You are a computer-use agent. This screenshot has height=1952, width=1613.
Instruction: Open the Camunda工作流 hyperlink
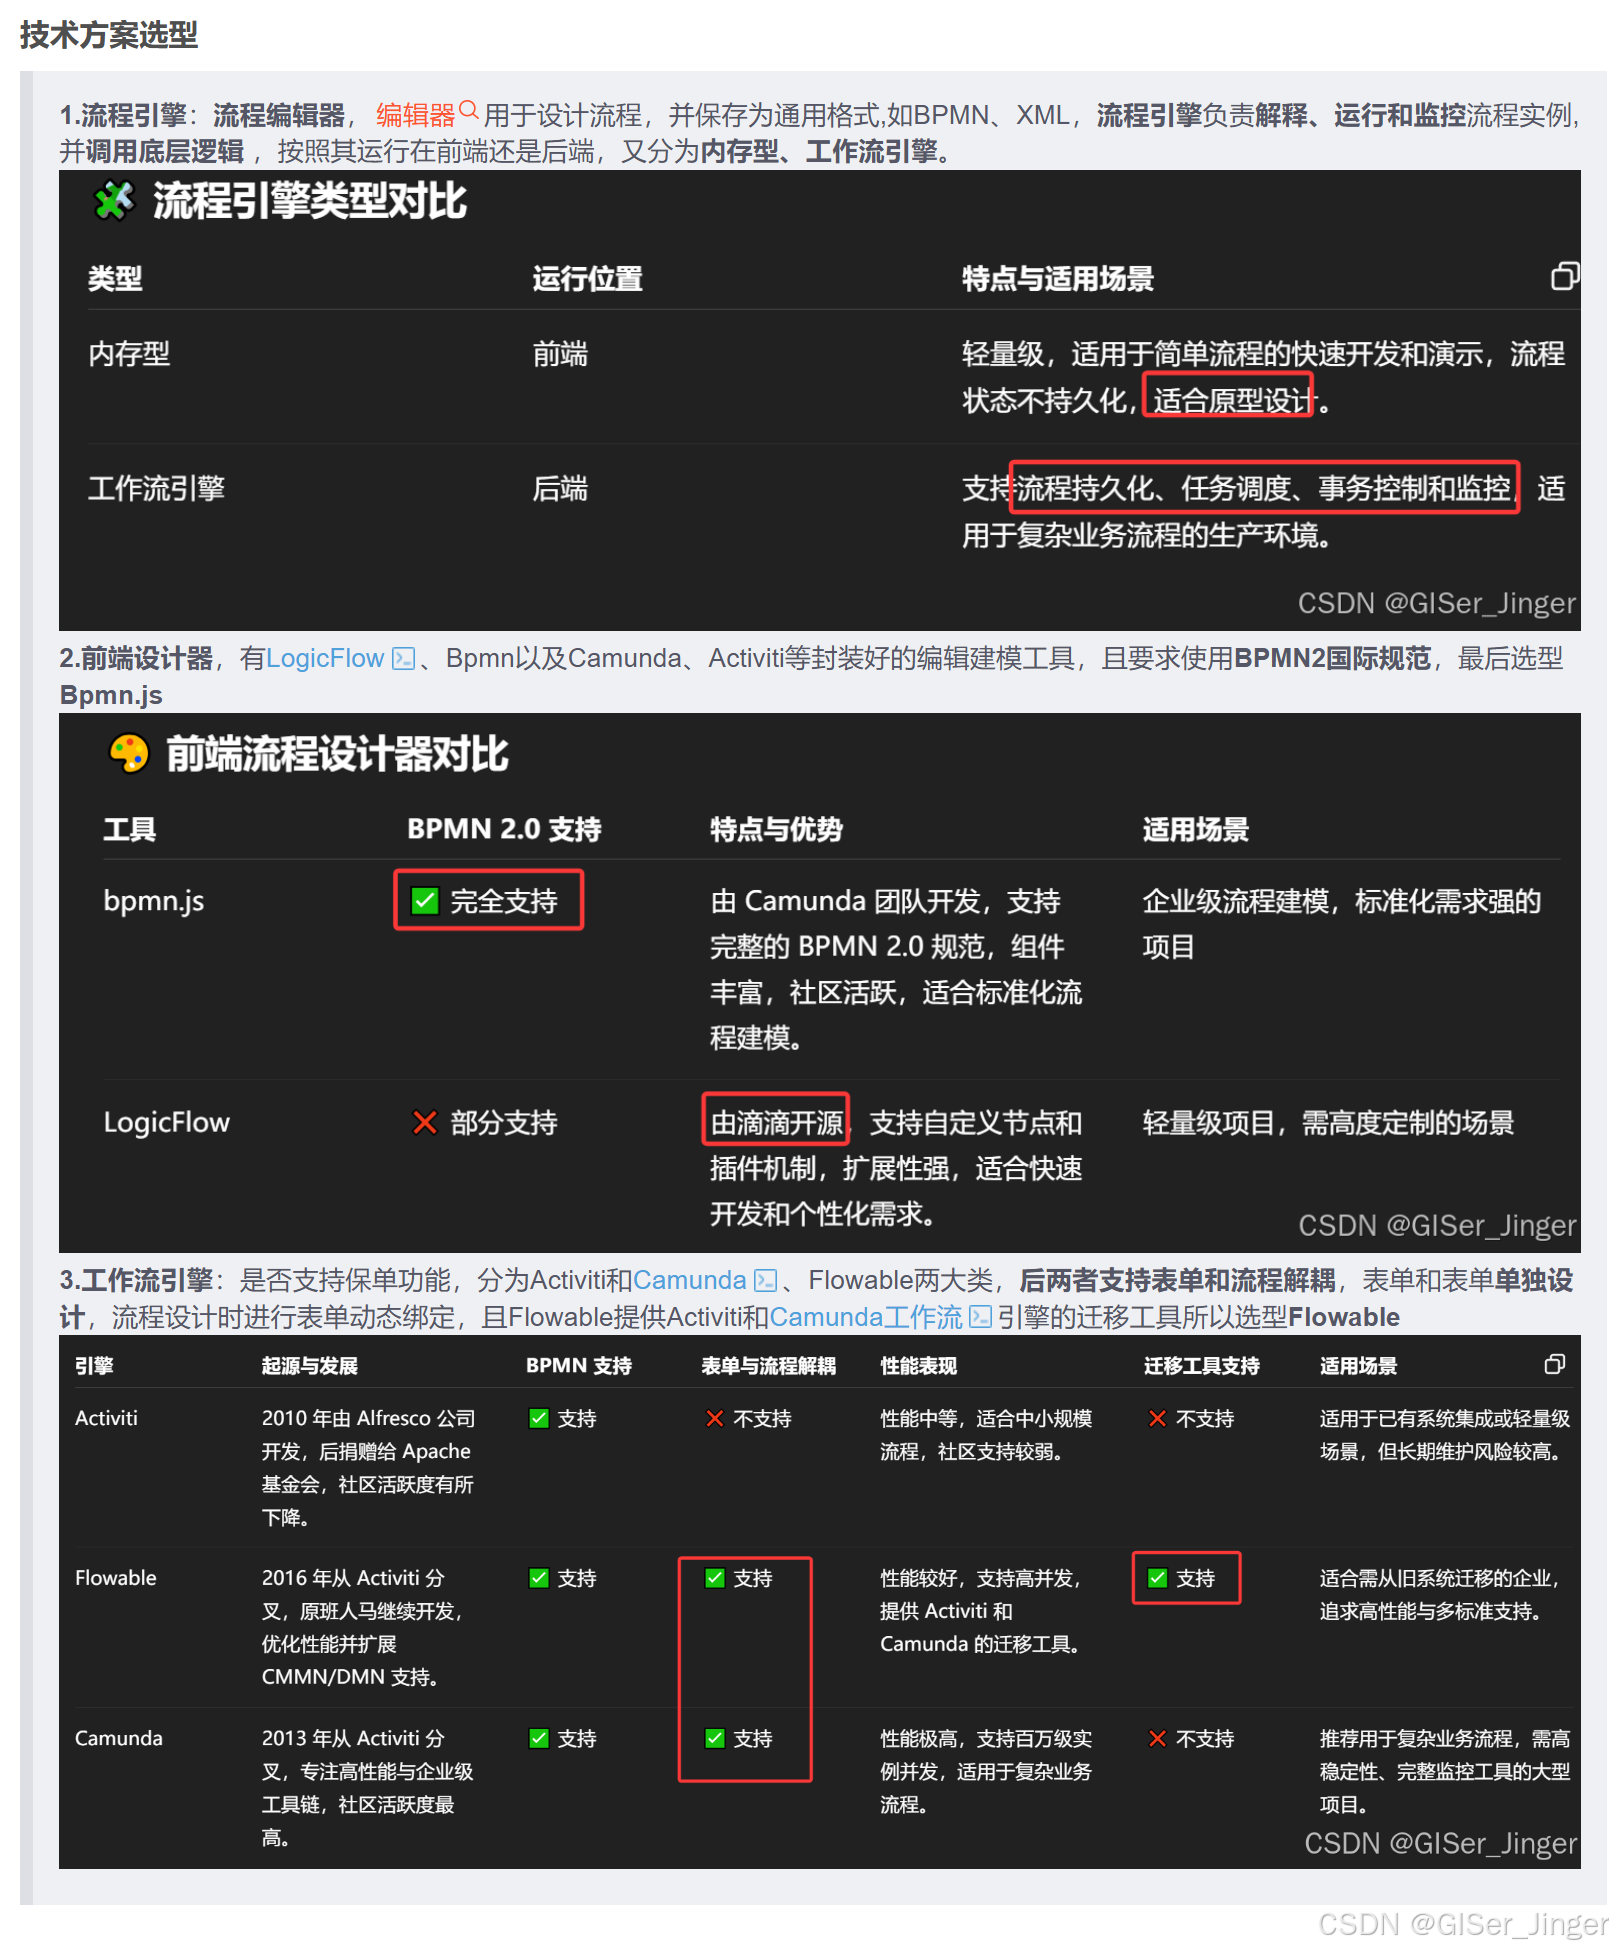[x=866, y=1317]
